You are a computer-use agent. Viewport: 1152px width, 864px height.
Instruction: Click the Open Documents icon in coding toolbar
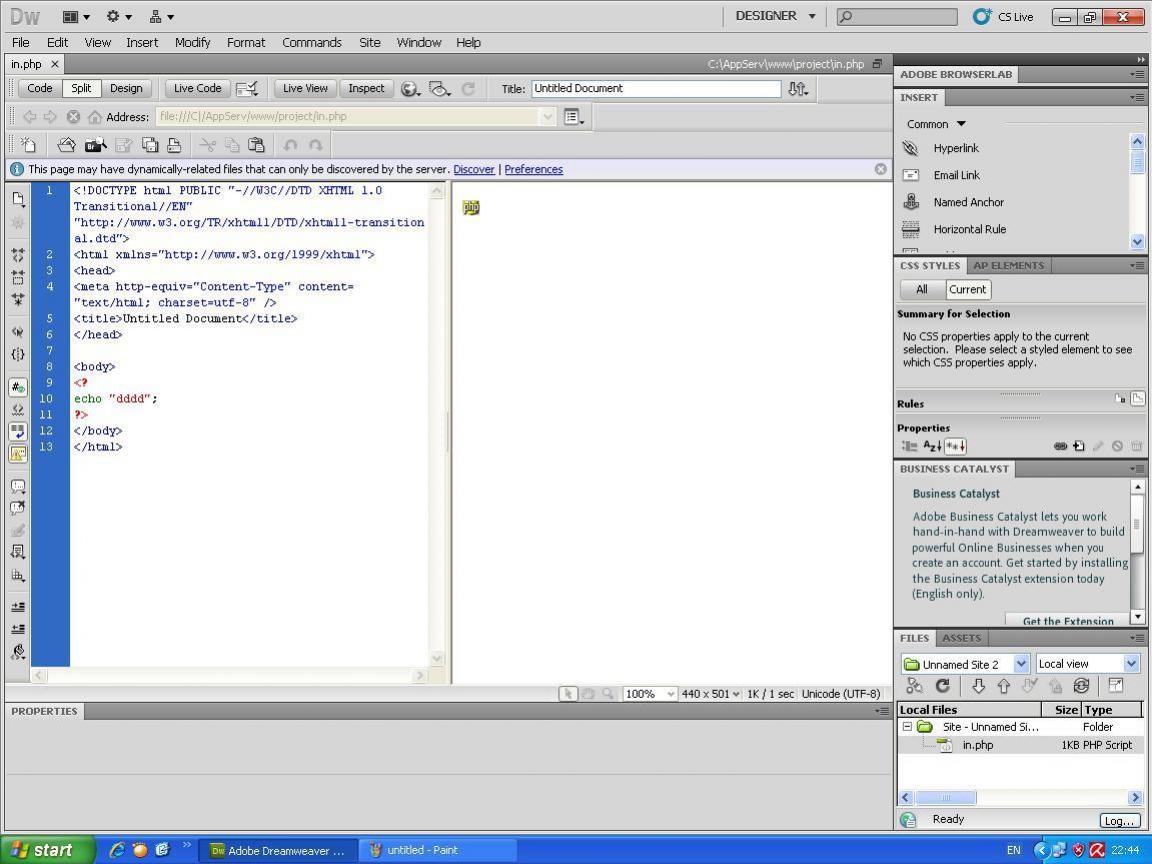tap(18, 199)
